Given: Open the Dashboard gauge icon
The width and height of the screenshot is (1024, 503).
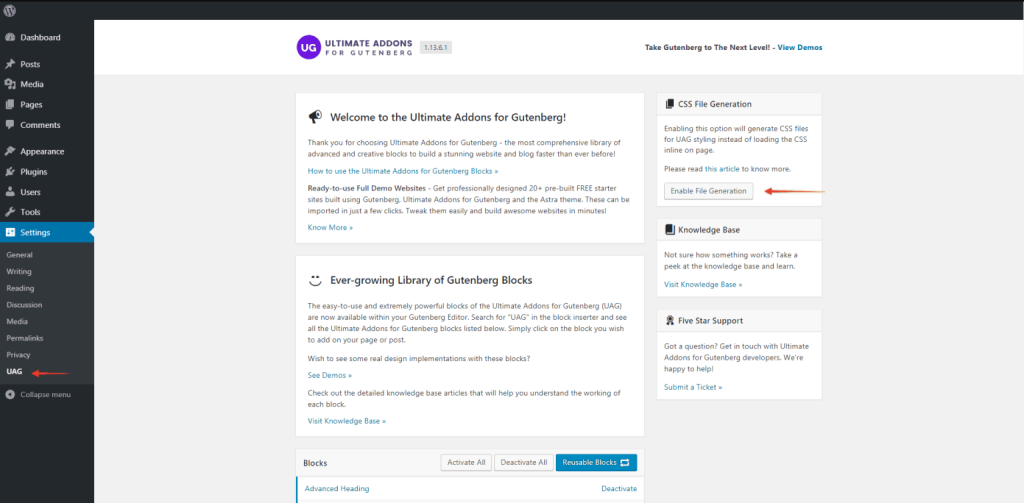Looking at the screenshot, I should tap(10, 37).
